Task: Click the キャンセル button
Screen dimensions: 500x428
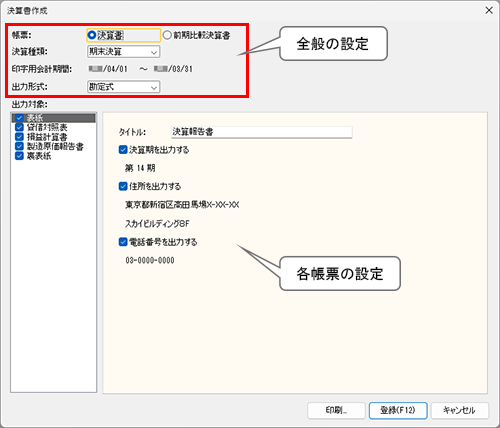Action: [460, 410]
